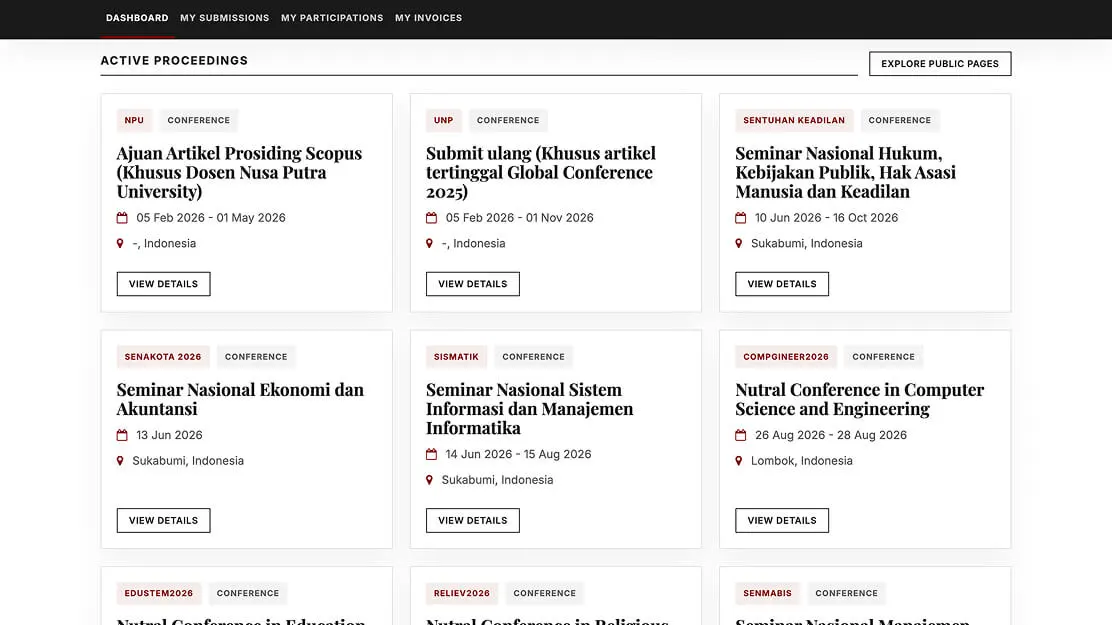Click calendar icon beside 14 Jun 2026 - 15 Aug 2026
The image size is (1112, 625).
click(x=431, y=454)
